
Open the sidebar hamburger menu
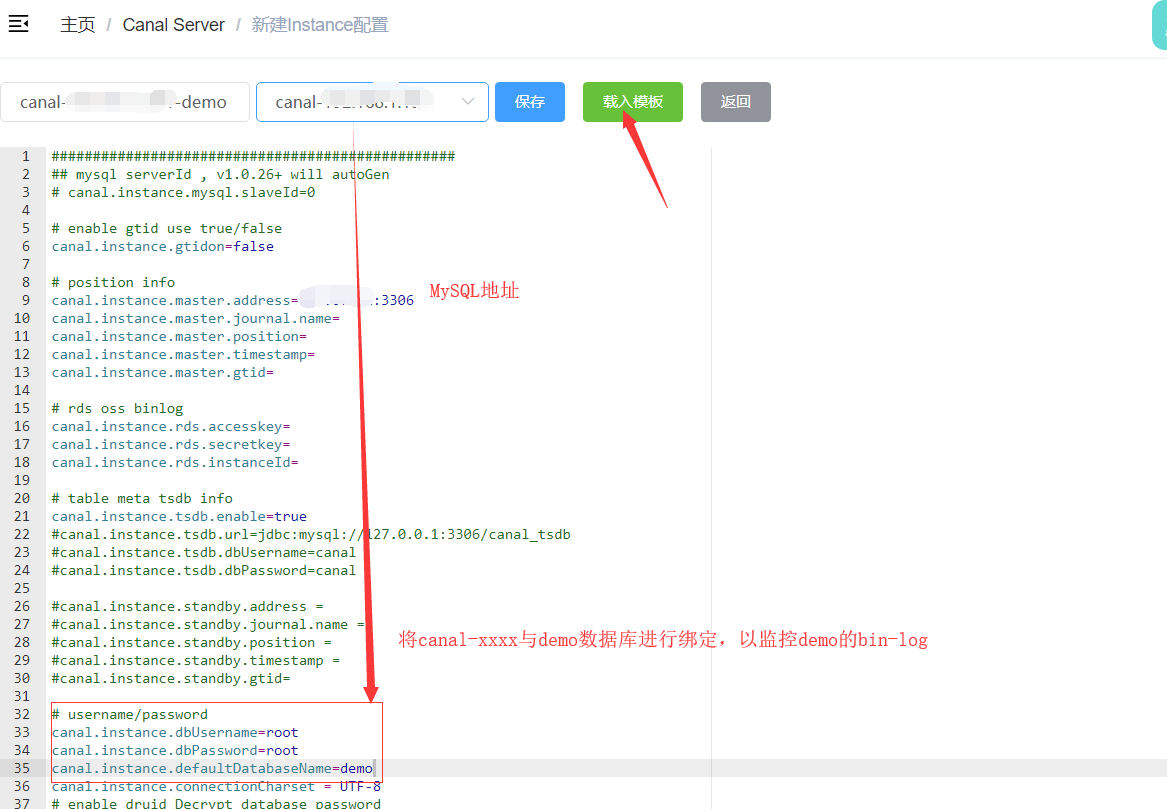coord(18,23)
